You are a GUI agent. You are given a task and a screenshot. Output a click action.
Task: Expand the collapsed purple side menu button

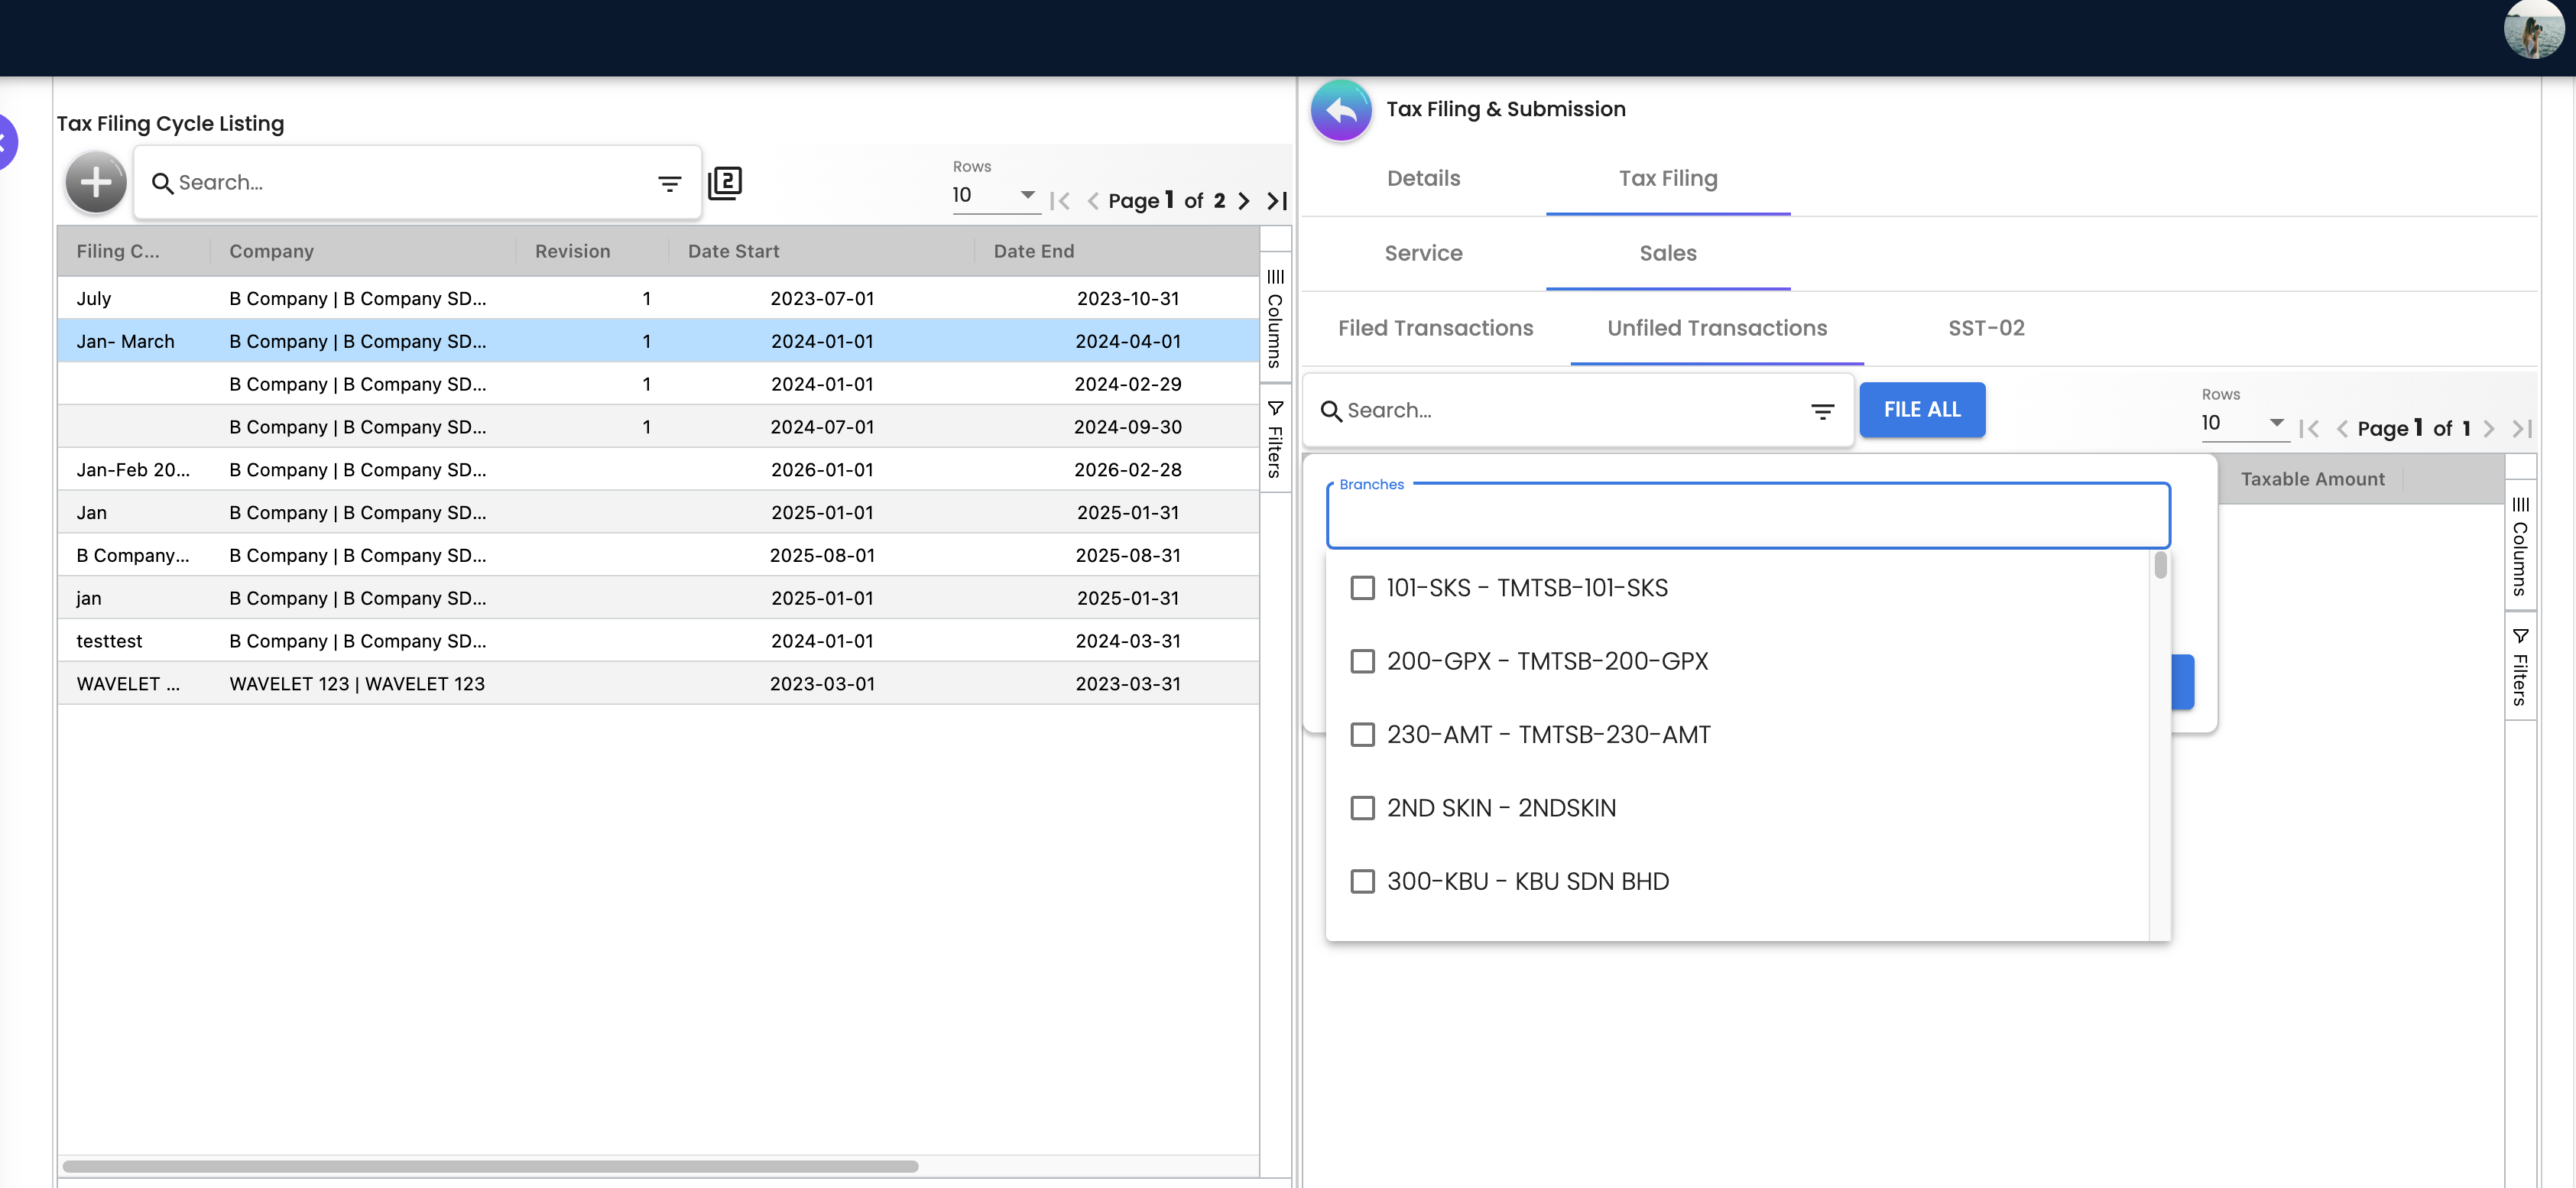(x=6, y=141)
